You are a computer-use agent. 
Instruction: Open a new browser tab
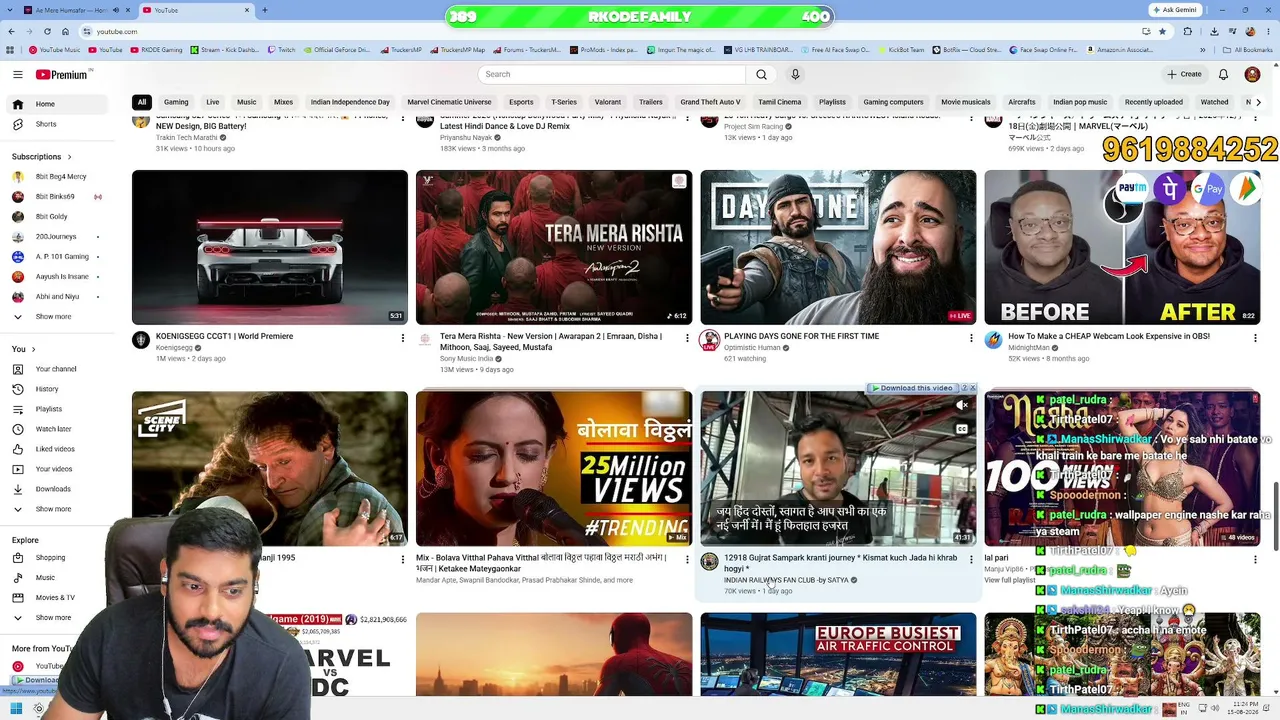point(264,10)
